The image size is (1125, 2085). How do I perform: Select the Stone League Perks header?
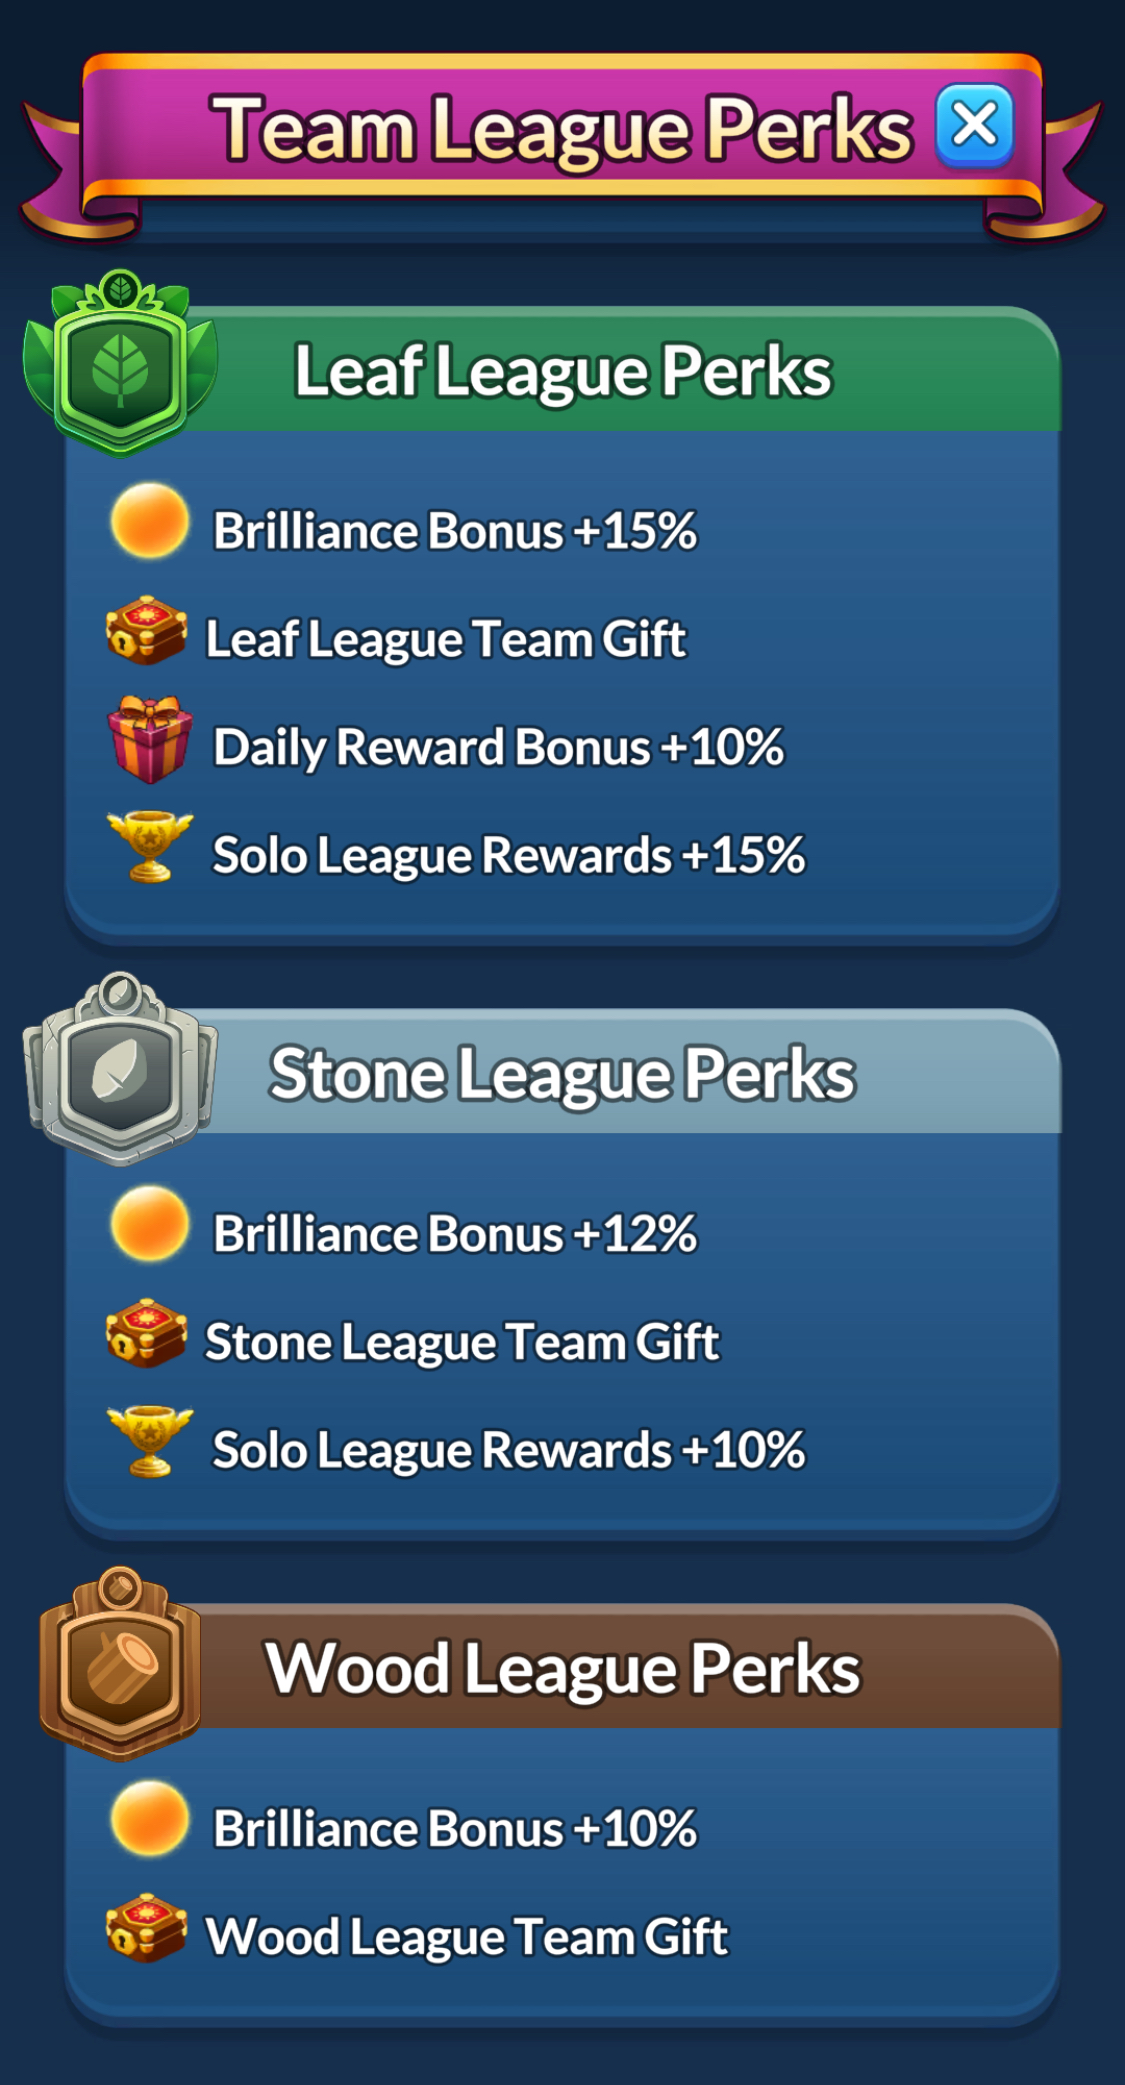pos(562,1074)
